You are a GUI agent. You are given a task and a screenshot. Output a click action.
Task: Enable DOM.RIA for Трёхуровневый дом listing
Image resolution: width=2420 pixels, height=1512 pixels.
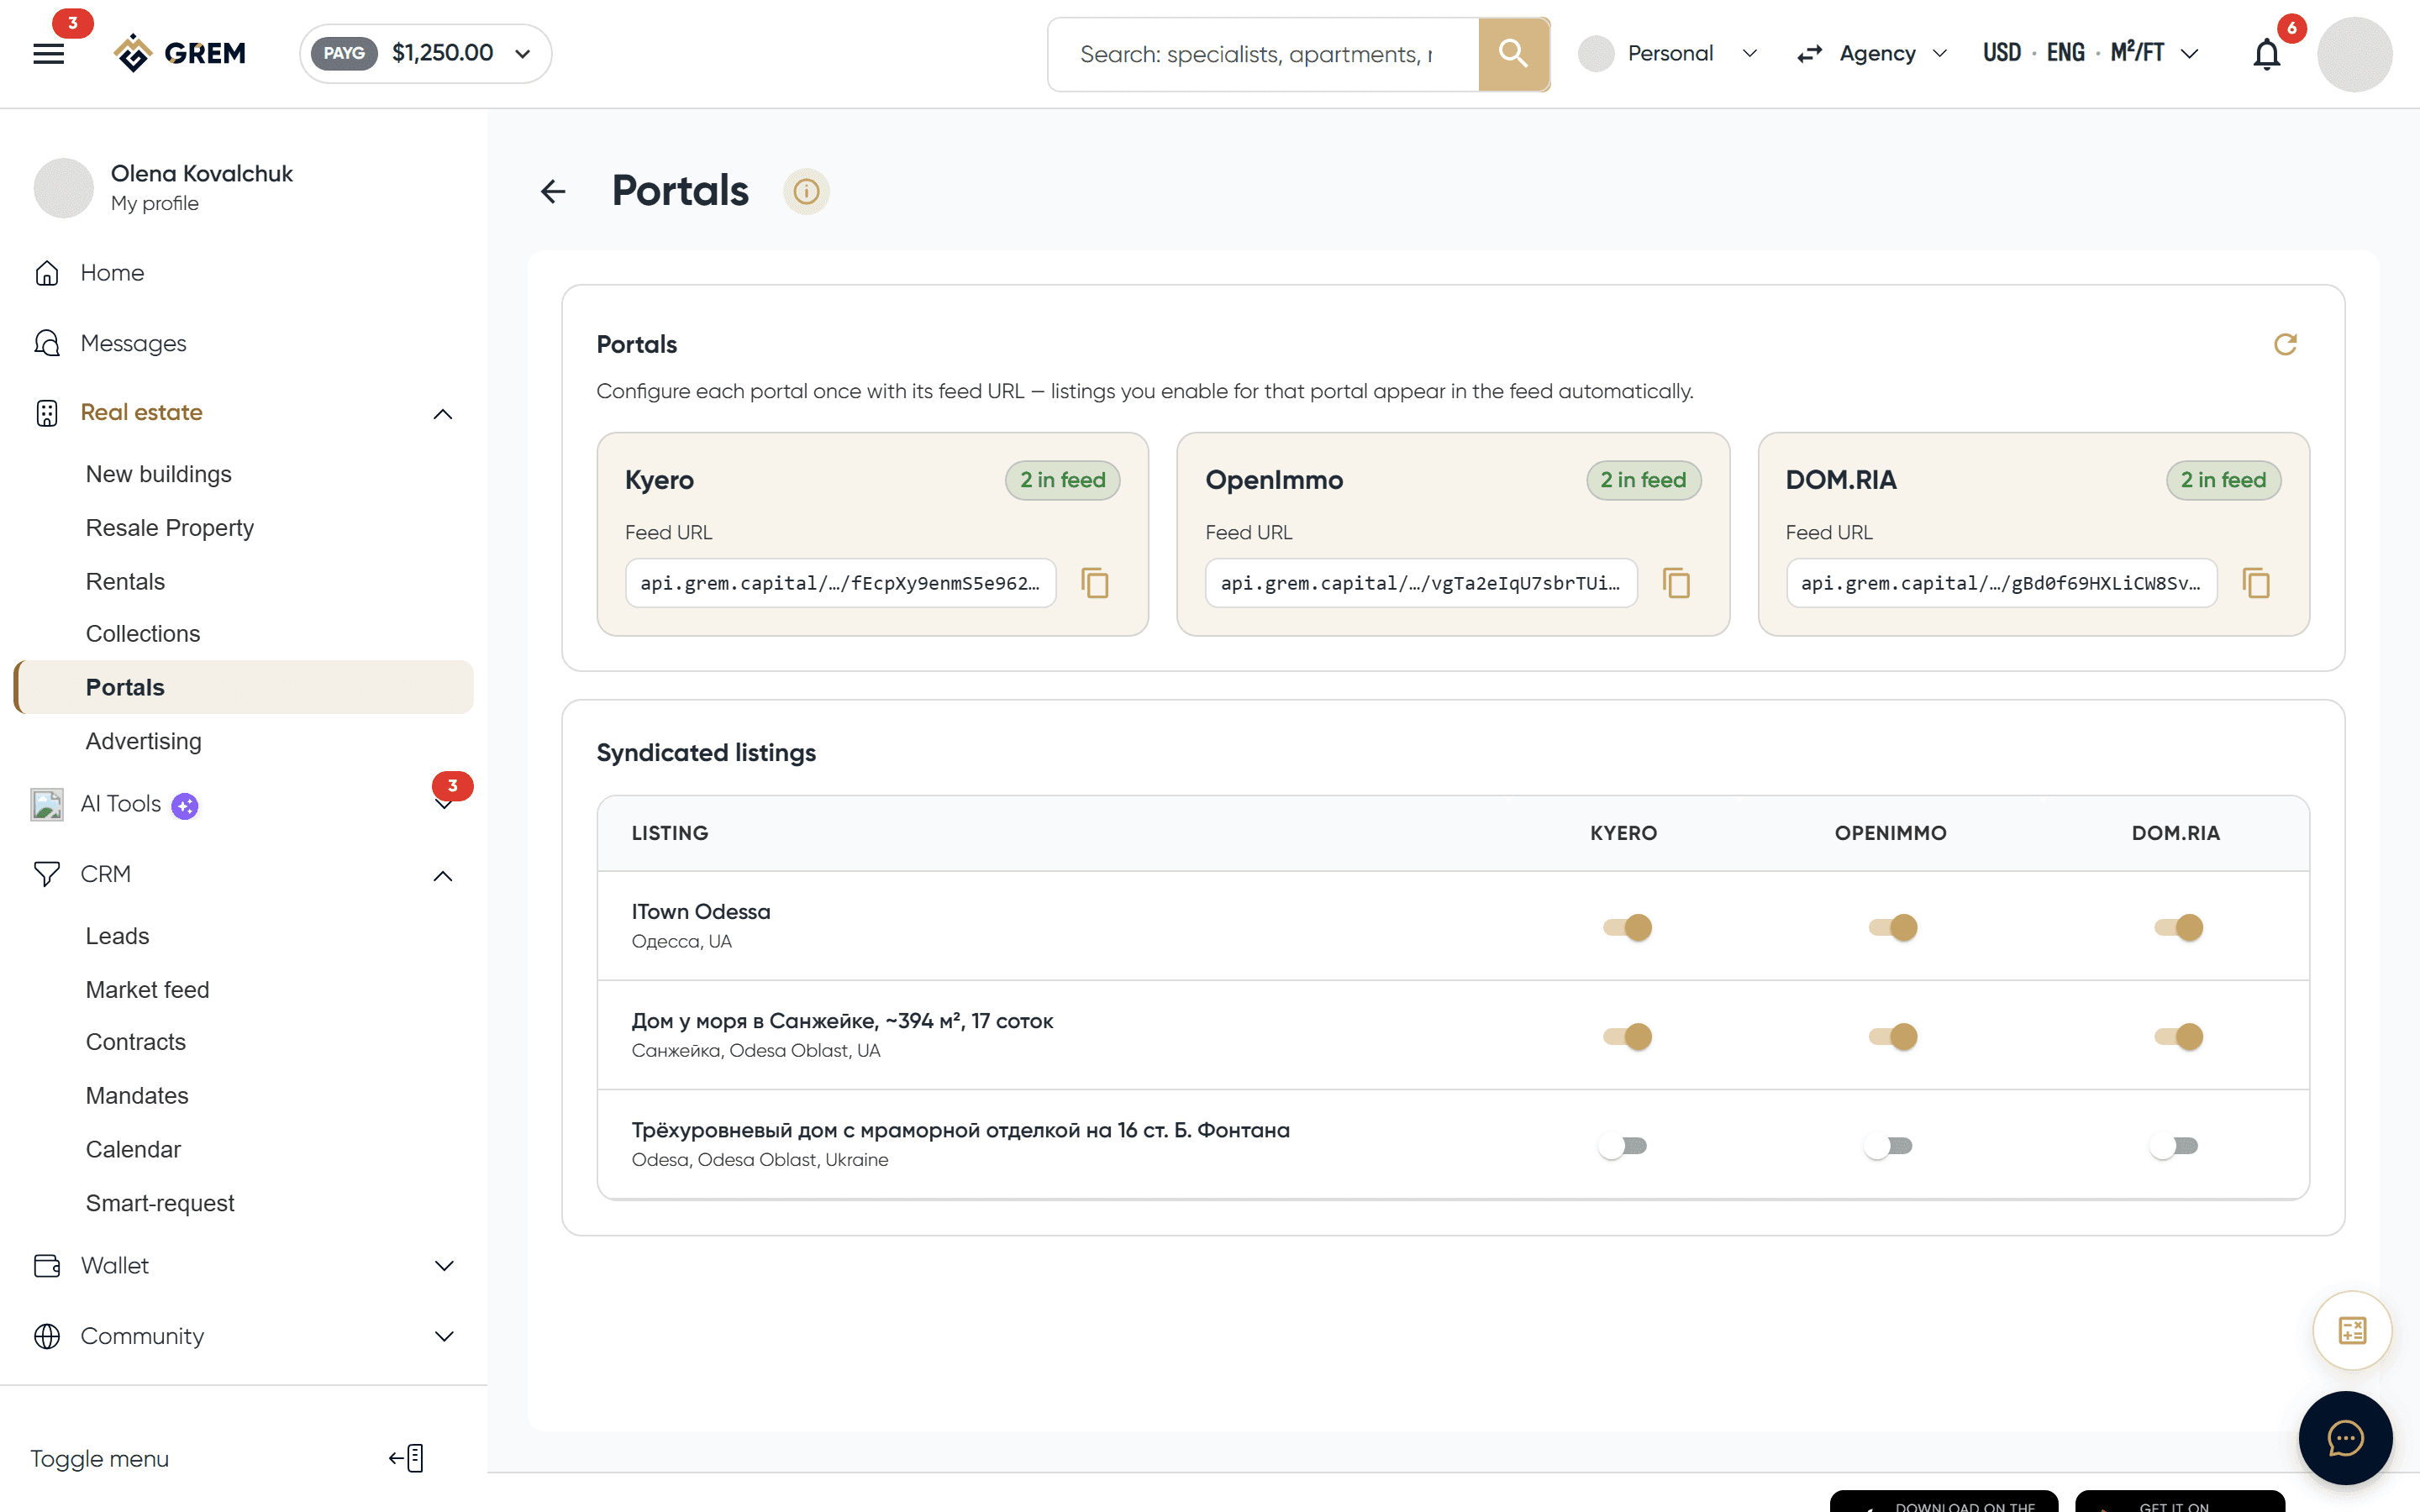[2173, 1145]
